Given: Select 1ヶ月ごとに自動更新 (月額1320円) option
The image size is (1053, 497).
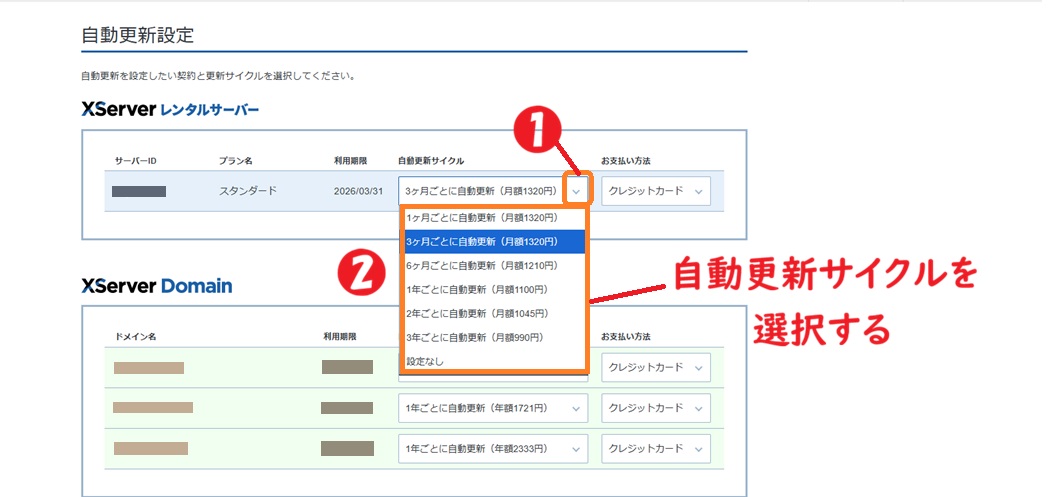Looking at the screenshot, I should tap(495, 218).
